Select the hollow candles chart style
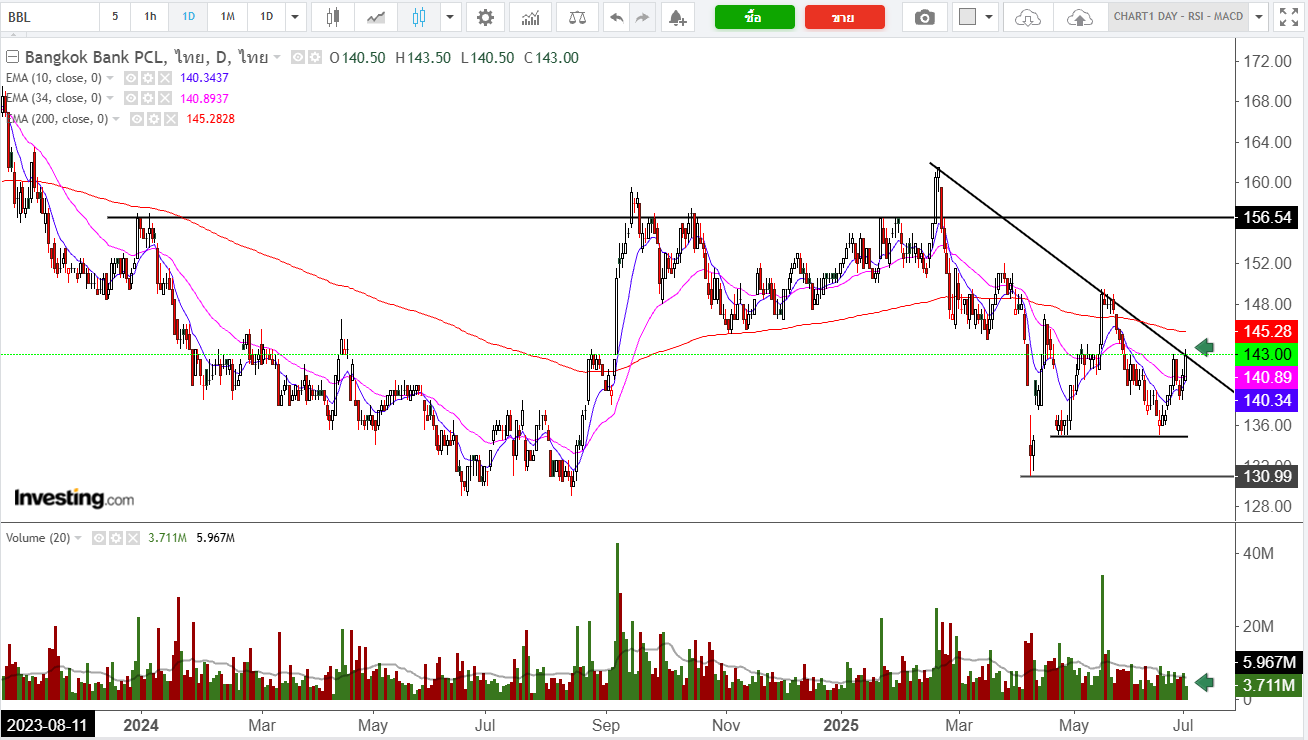The height and width of the screenshot is (740, 1308). pyautogui.click(x=419, y=17)
